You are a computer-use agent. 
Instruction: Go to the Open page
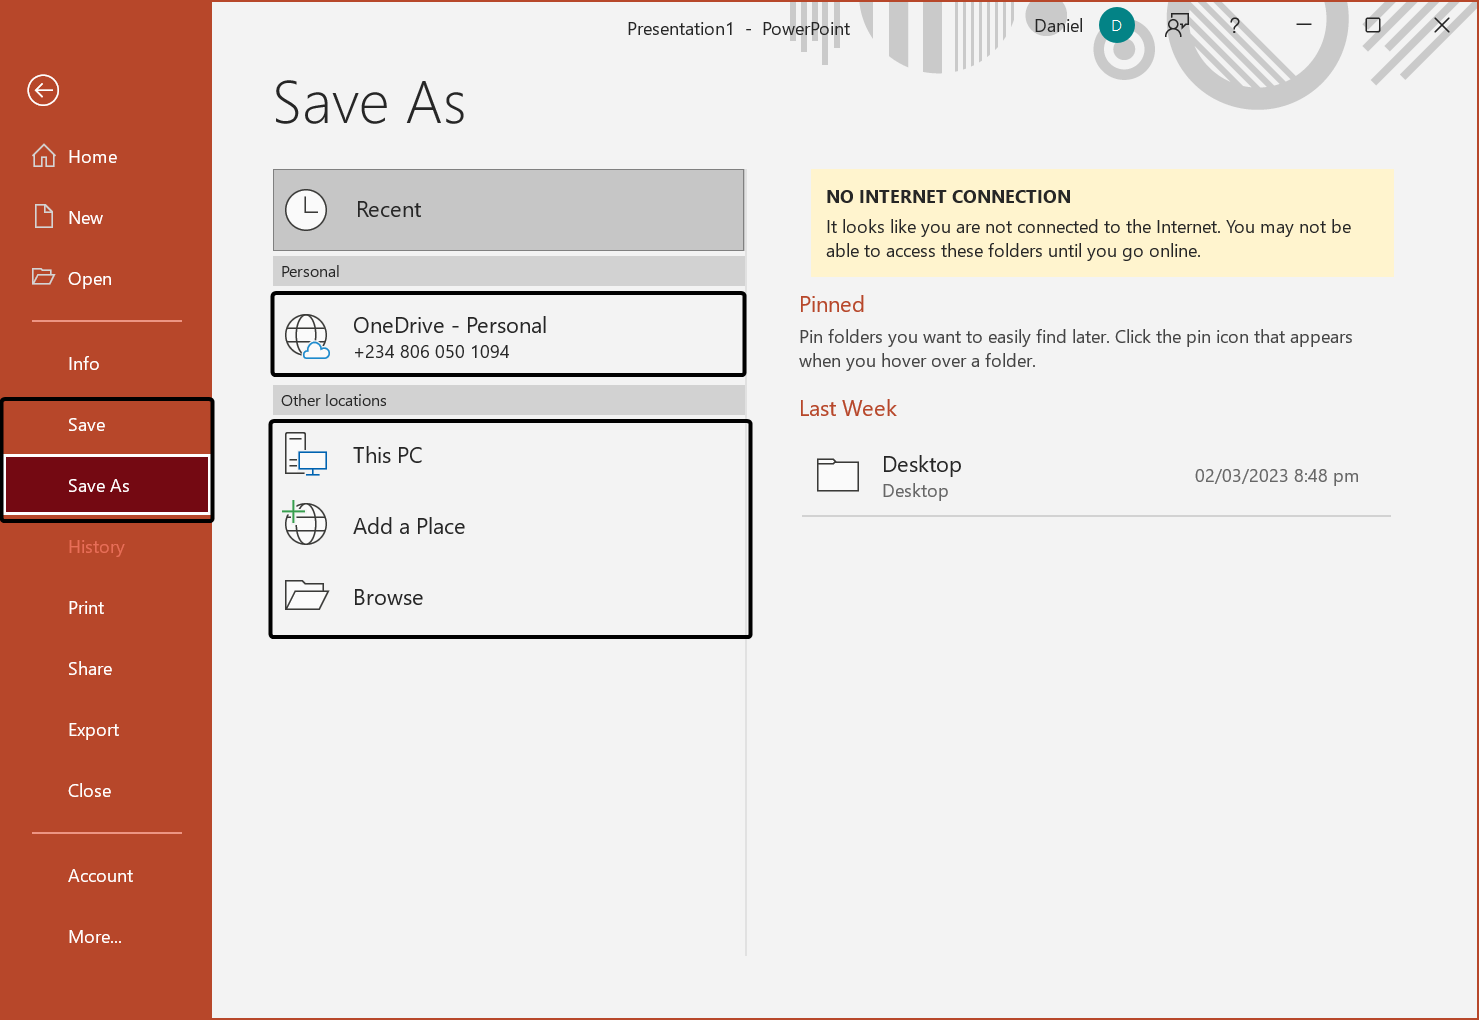click(89, 279)
